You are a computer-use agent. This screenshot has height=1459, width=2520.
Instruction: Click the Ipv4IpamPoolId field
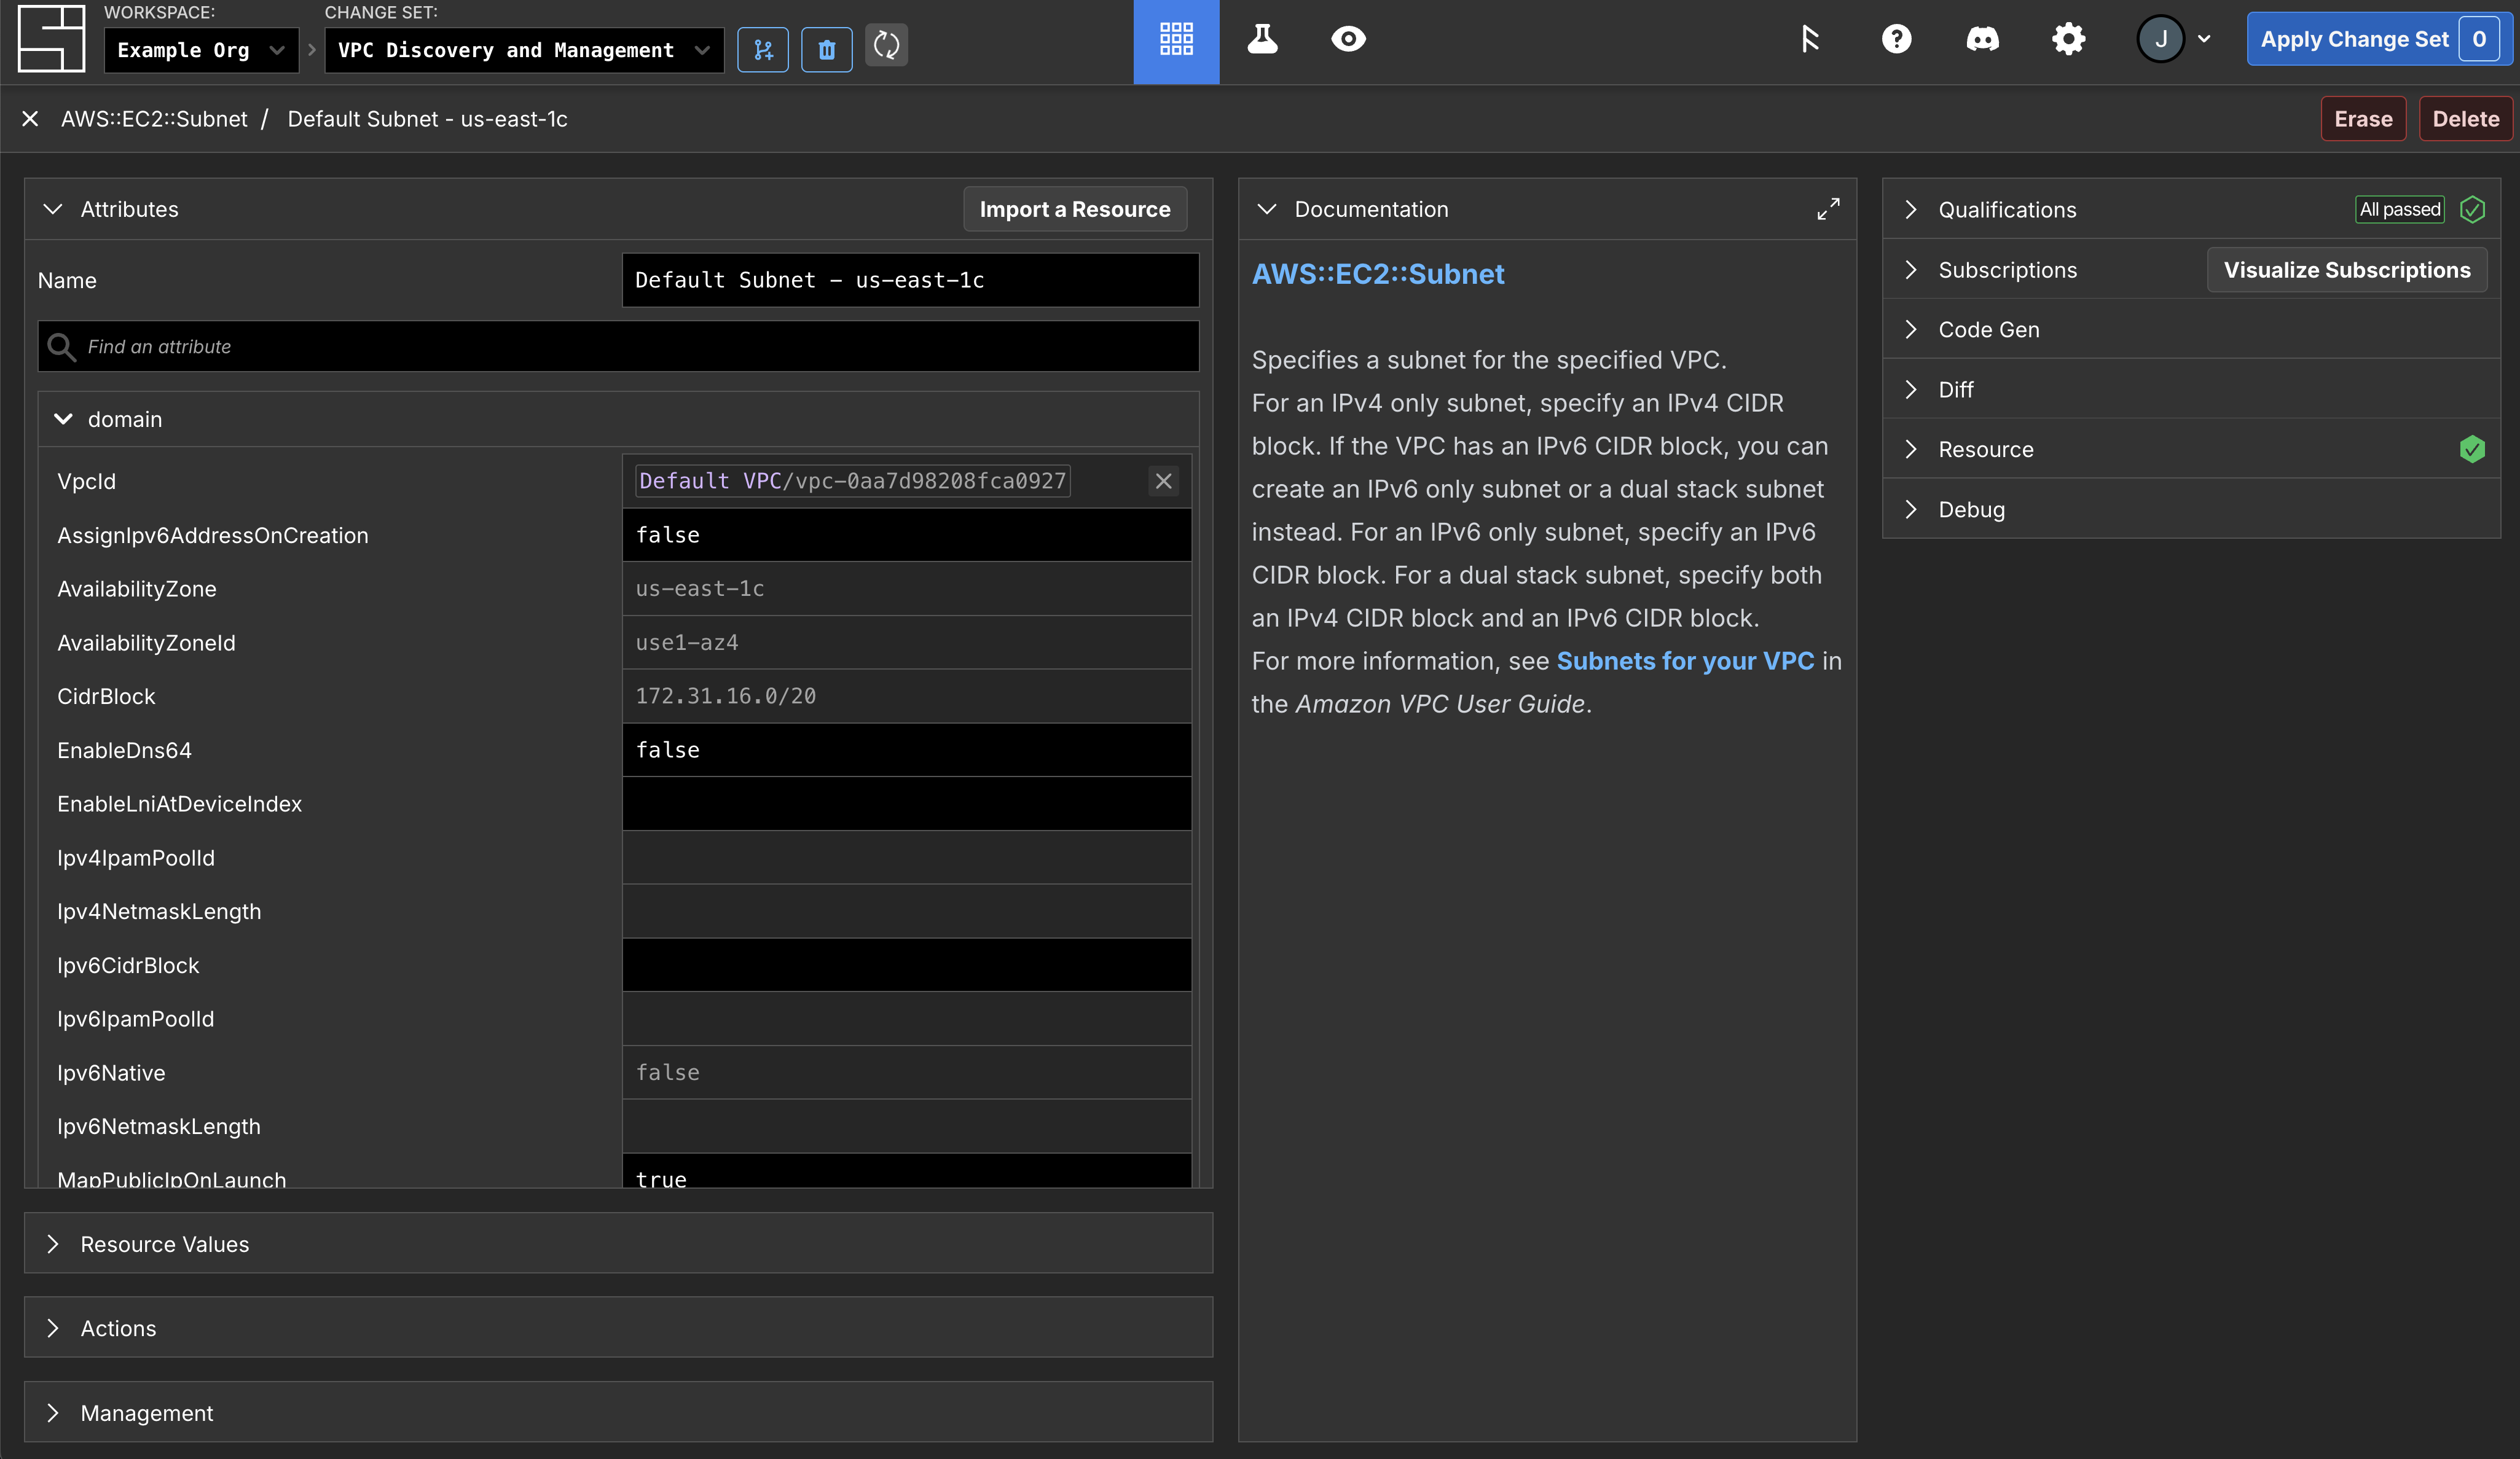907,858
